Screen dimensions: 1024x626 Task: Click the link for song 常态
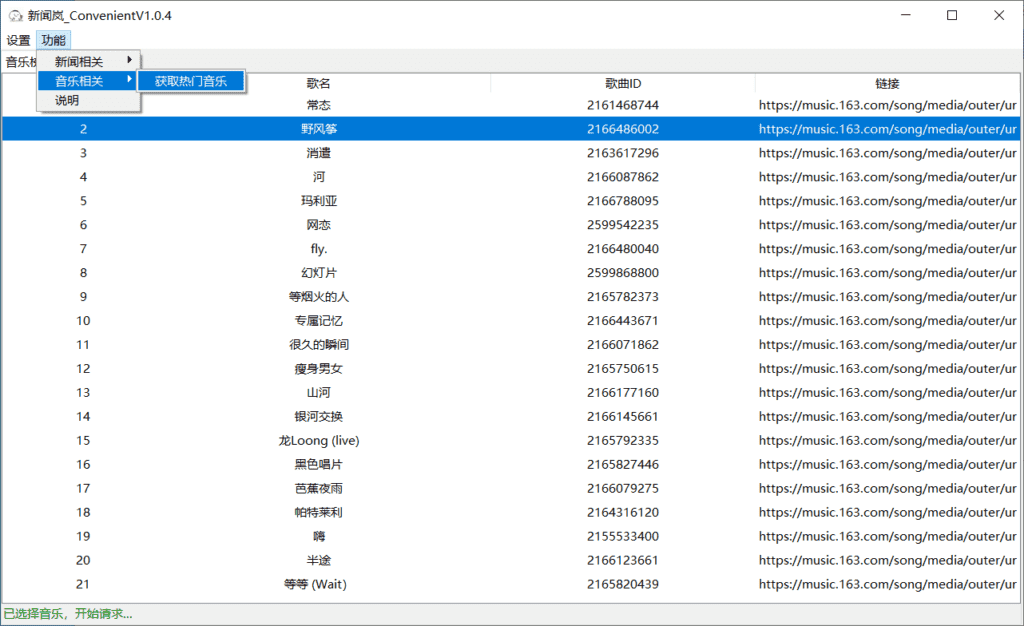click(x=887, y=105)
